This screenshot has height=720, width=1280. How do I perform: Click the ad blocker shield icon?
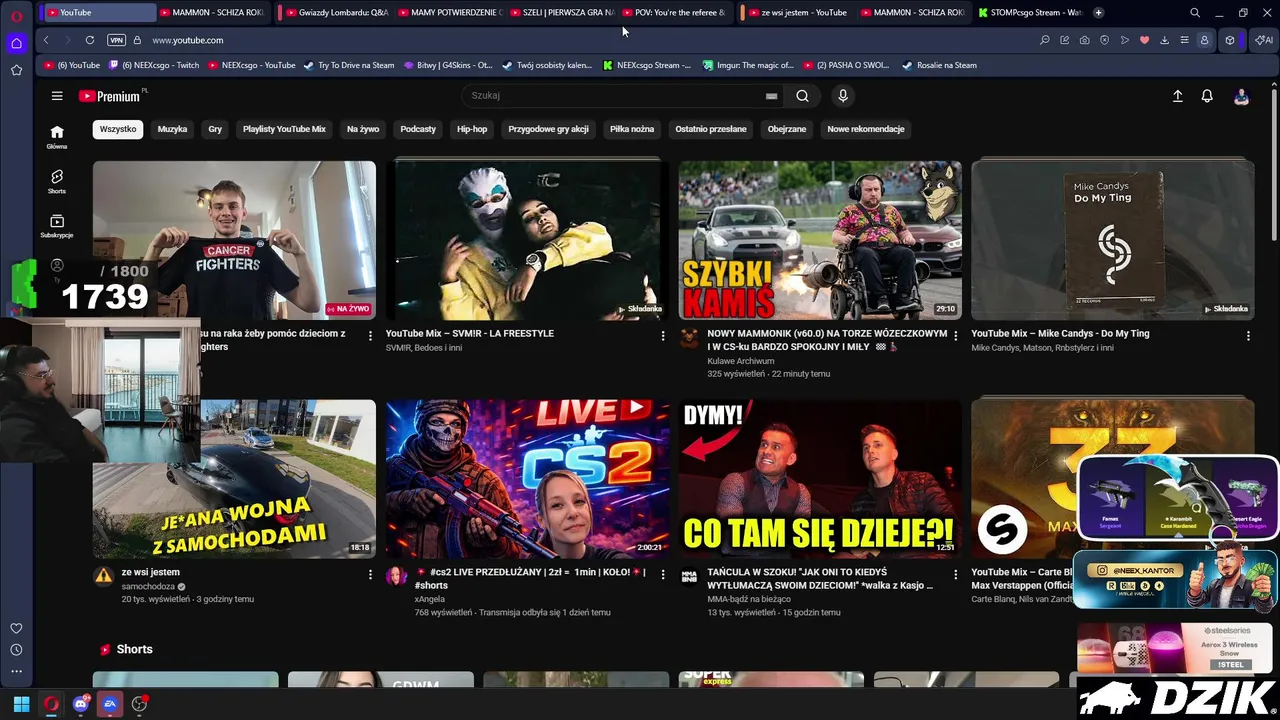tap(1105, 40)
